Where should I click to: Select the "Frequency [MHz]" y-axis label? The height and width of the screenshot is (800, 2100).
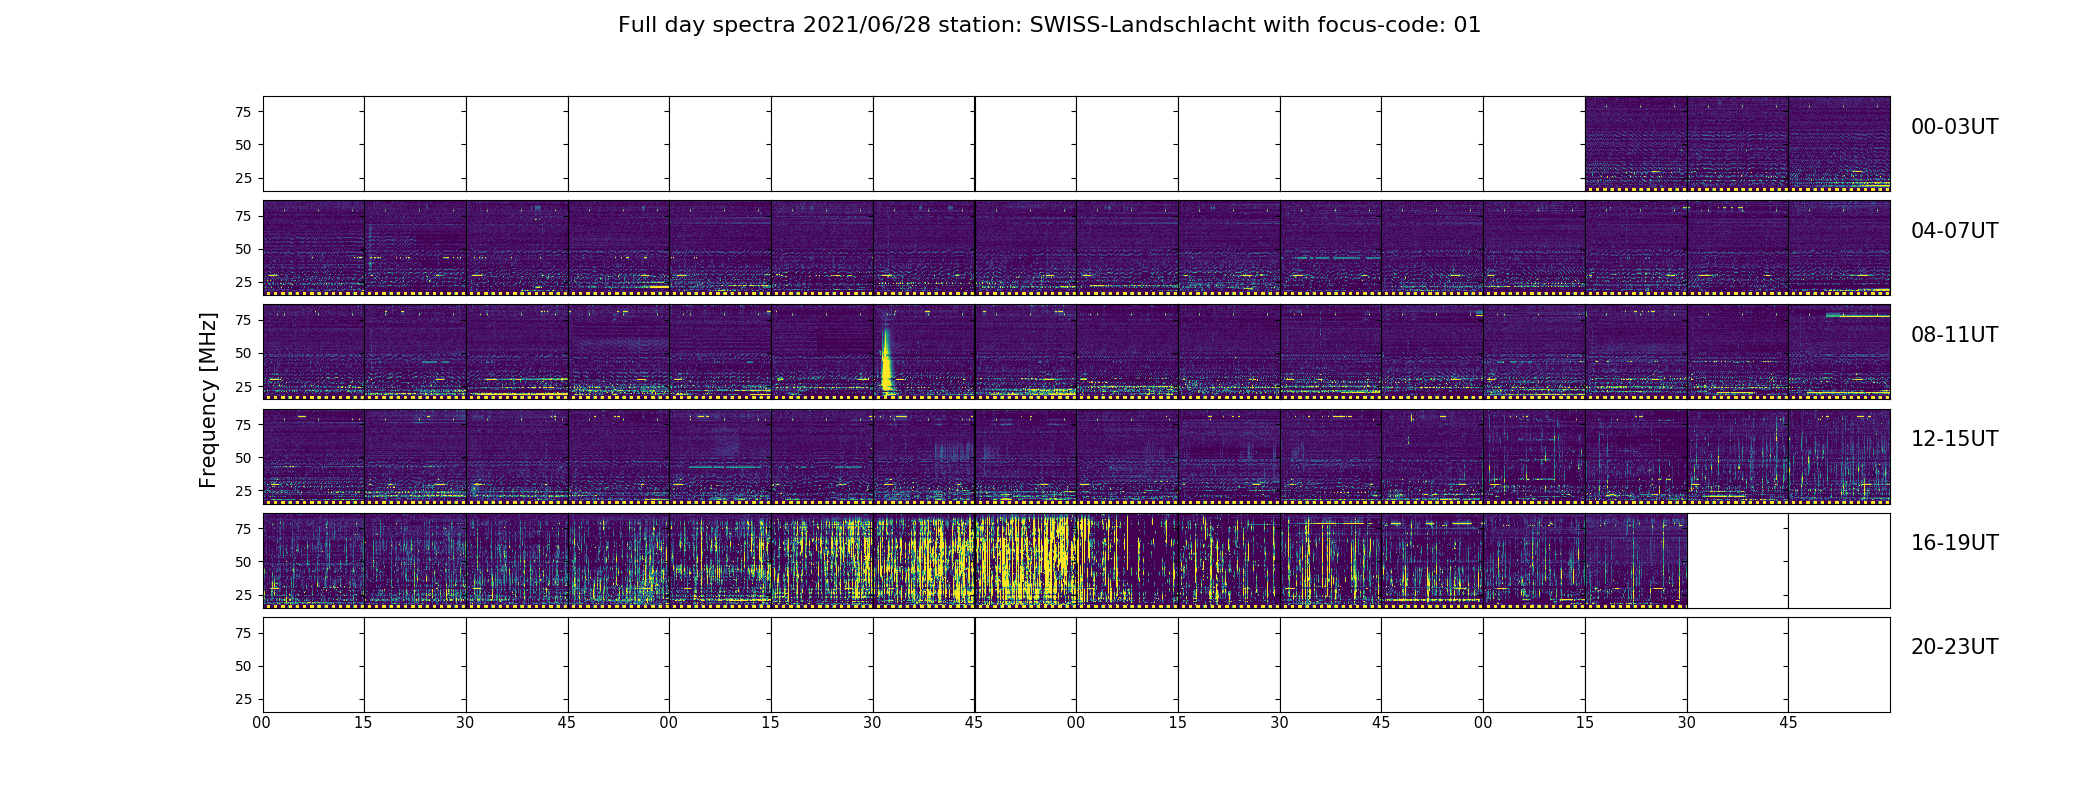(x=208, y=400)
